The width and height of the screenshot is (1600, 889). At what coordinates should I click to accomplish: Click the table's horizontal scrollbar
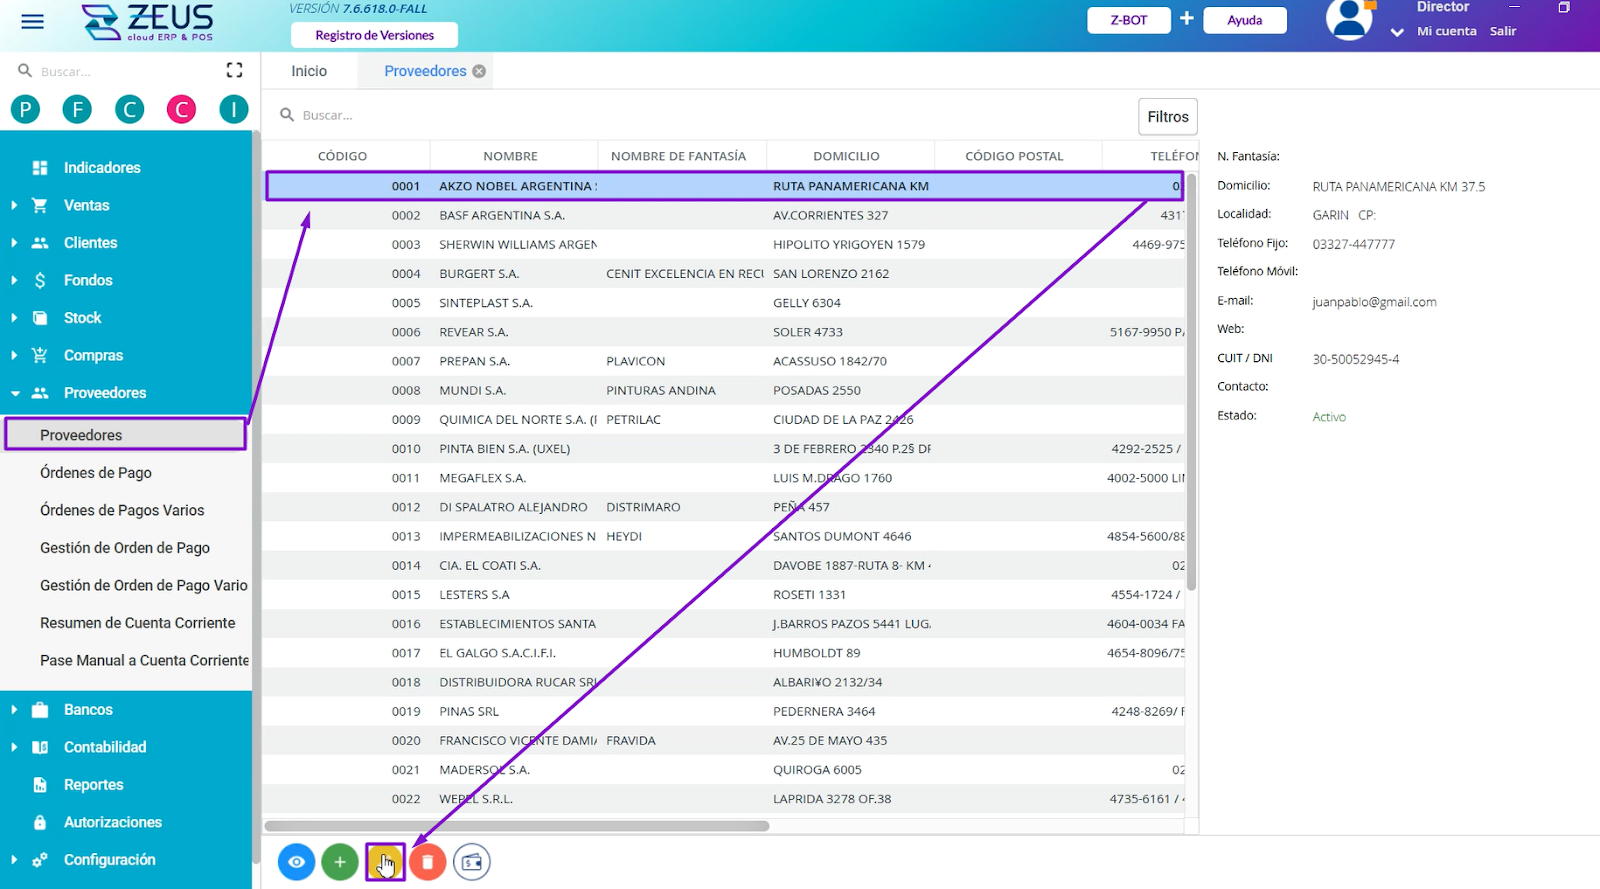pos(517,826)
